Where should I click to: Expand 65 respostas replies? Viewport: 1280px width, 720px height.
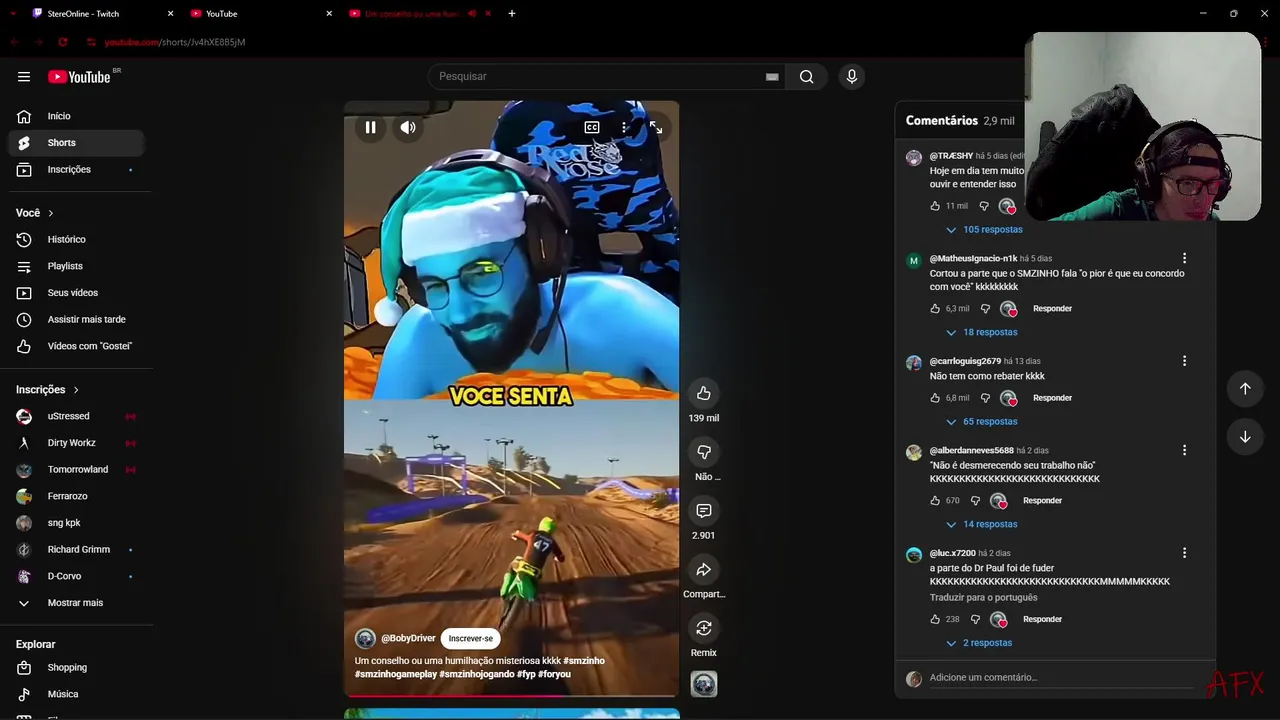click(x=981, y=421)
